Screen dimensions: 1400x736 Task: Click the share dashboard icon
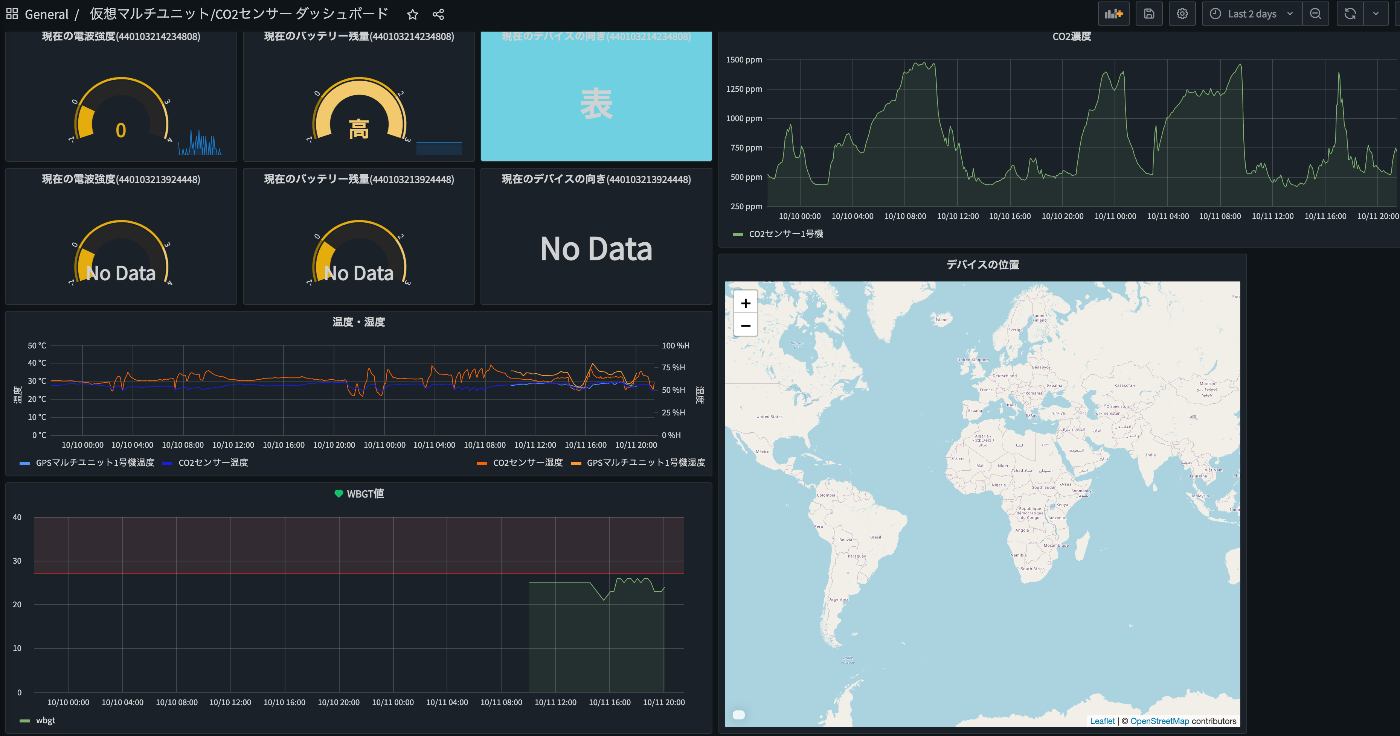[438, 14]
